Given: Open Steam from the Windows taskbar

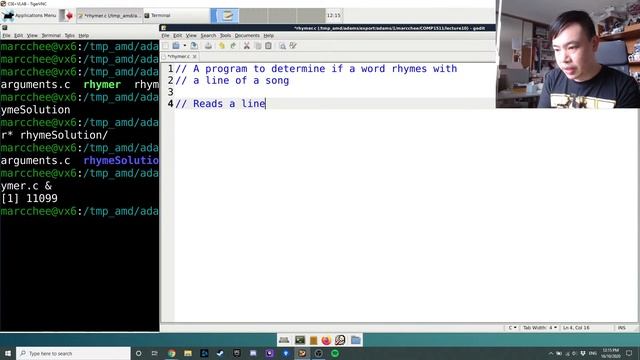Looking at the screenshot, I should point(220,353).
